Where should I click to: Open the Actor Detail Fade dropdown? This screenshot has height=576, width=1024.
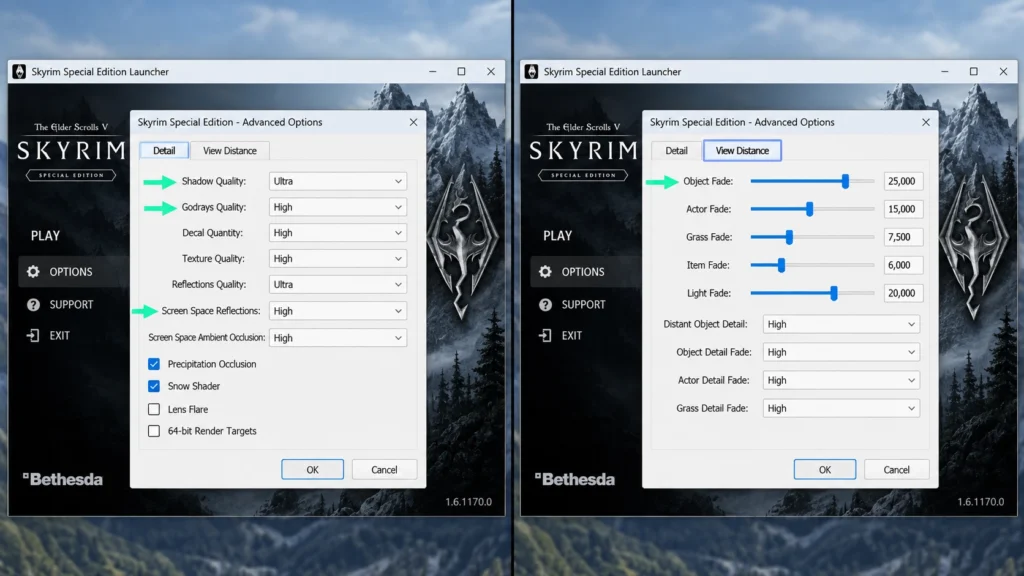(x=841, y=380)
